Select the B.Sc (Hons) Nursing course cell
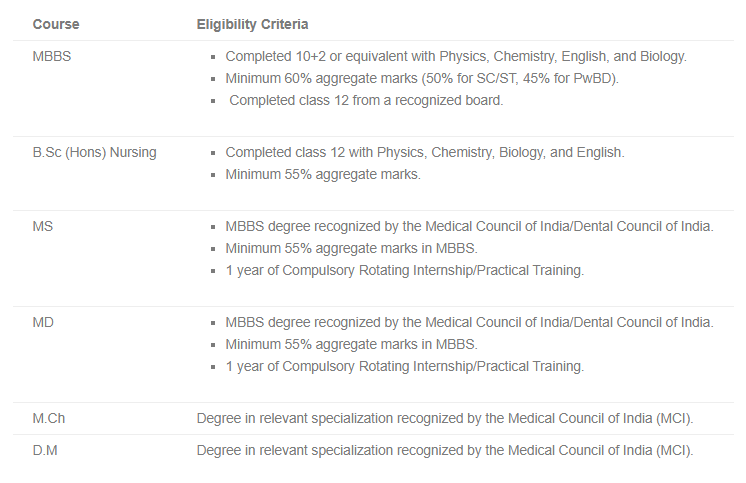The image size is (746, 483). point(94,152)
